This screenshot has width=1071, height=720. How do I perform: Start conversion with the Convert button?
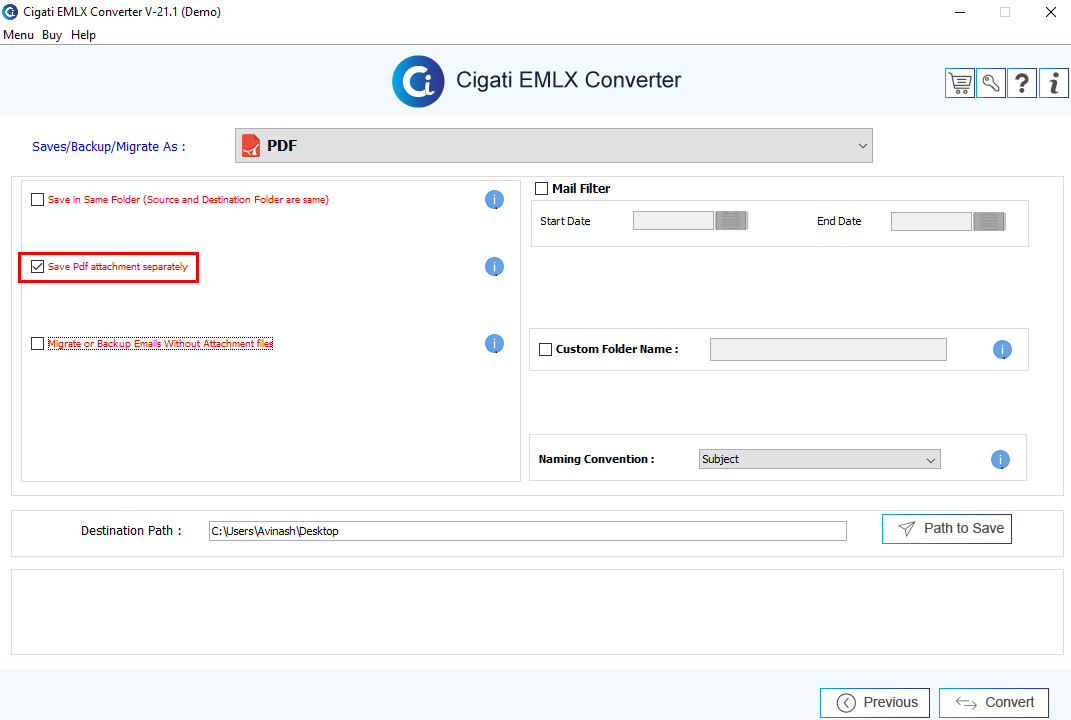994,703
